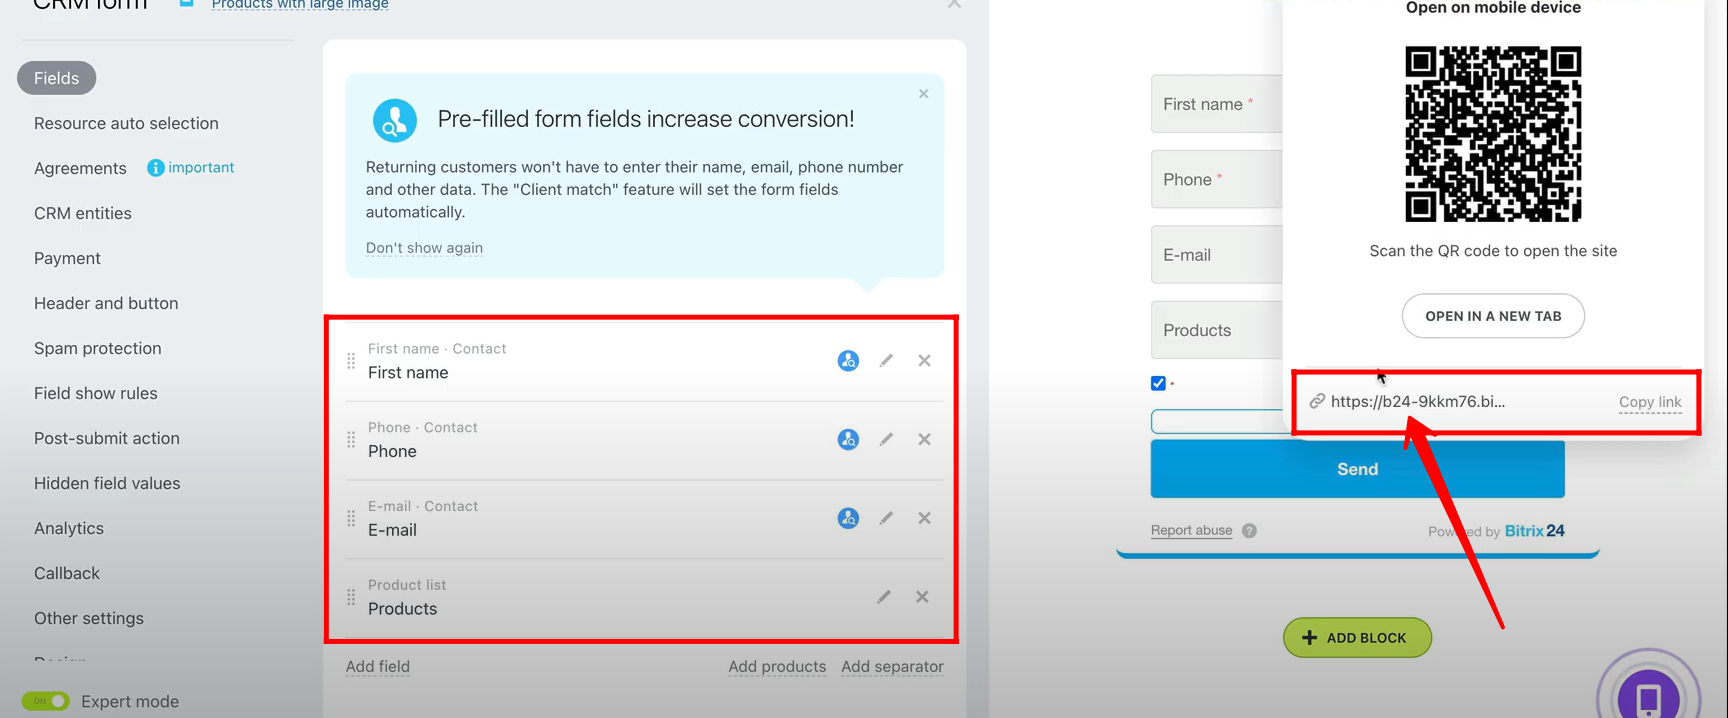
Task: Click the client match icon for E-mail
Action: [848, 518]
